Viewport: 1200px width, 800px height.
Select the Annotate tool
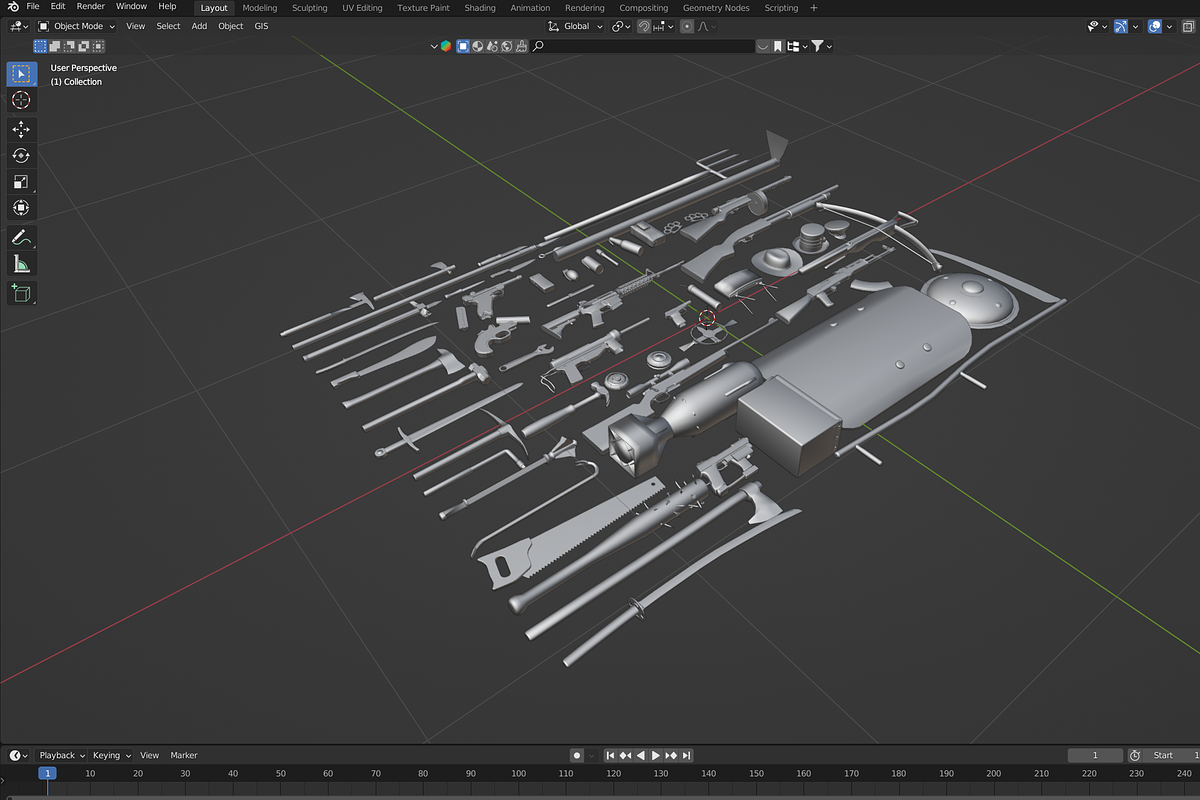point(22,237)
